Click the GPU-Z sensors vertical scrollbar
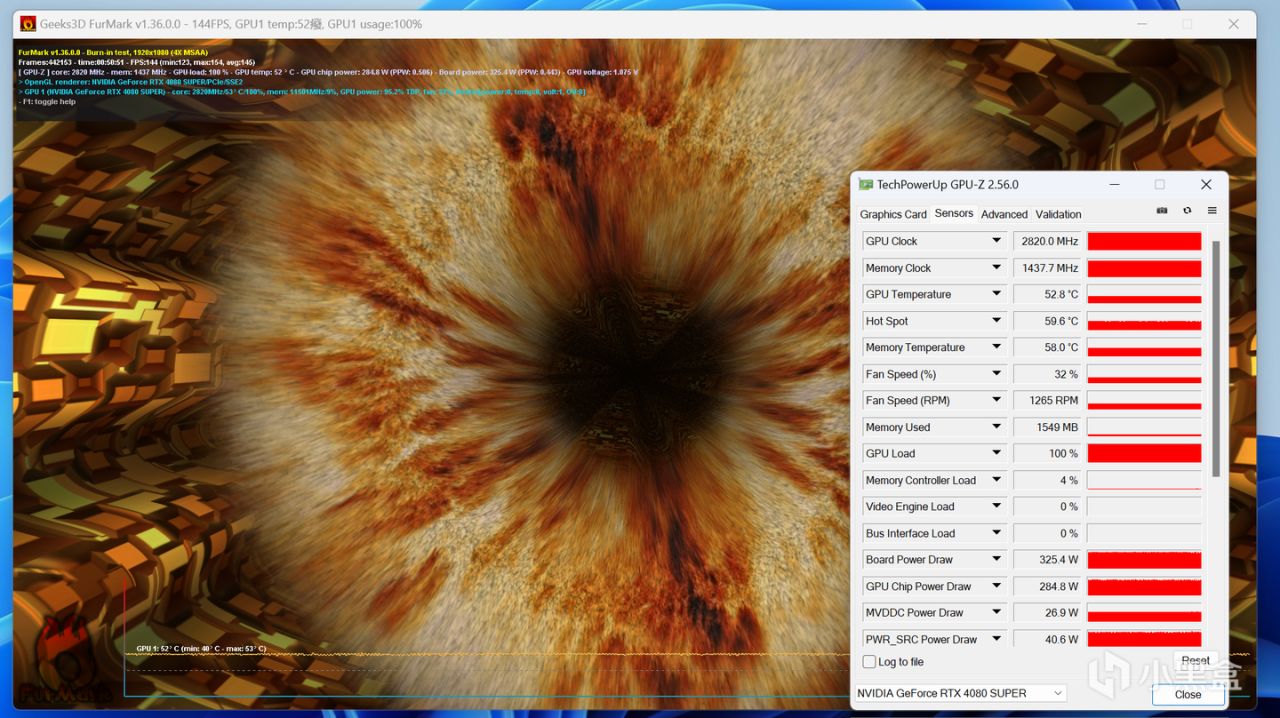1280x718 pixels. click(1216, 358)
